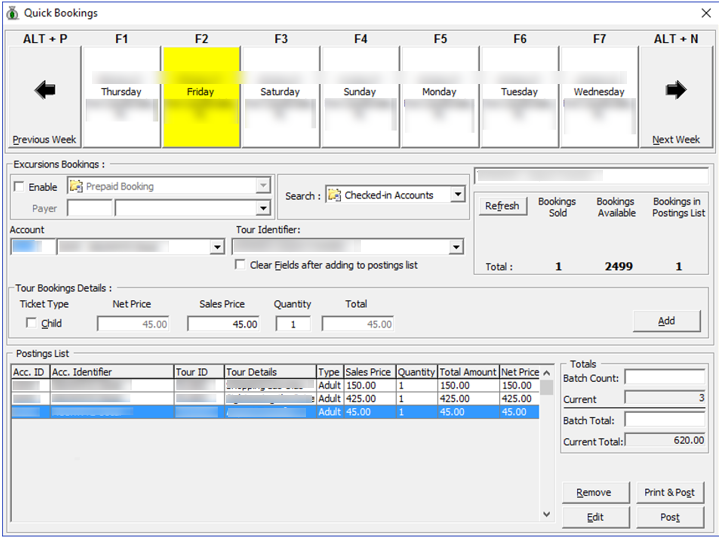
Task: Click the Batch Total field
Action: click(665, 420)
